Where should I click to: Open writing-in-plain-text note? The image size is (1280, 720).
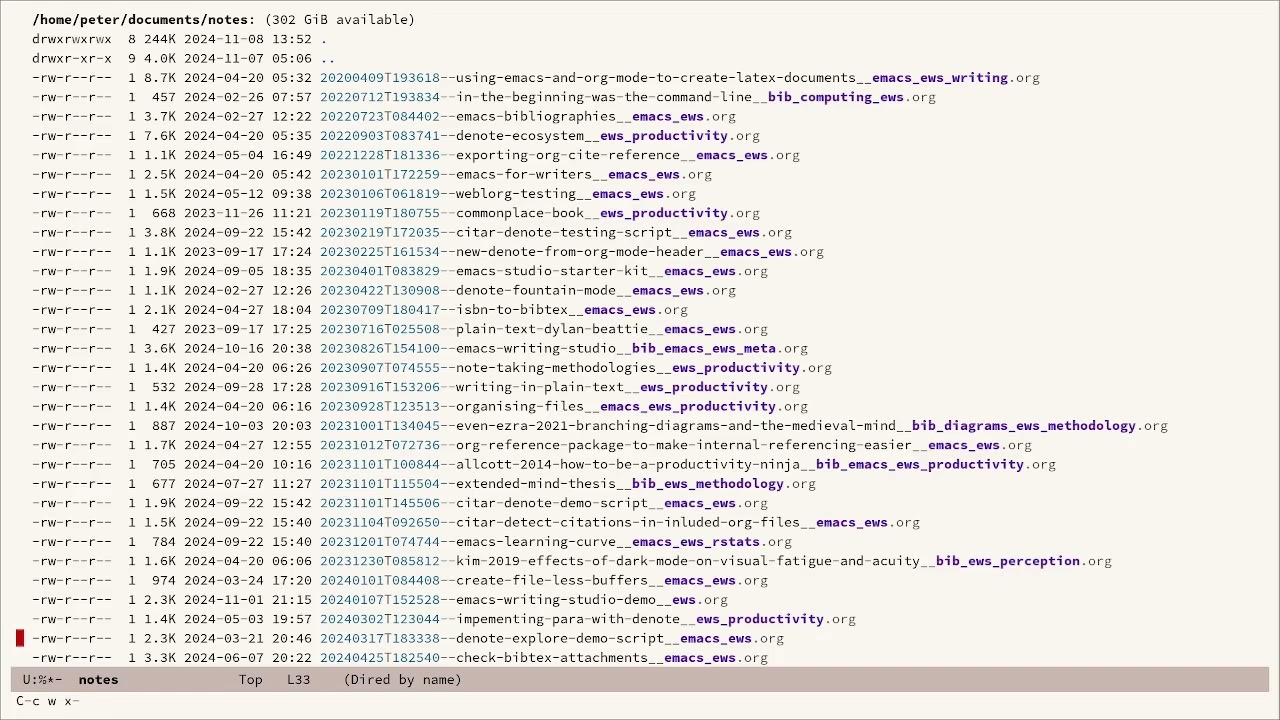tap(560, 387)
